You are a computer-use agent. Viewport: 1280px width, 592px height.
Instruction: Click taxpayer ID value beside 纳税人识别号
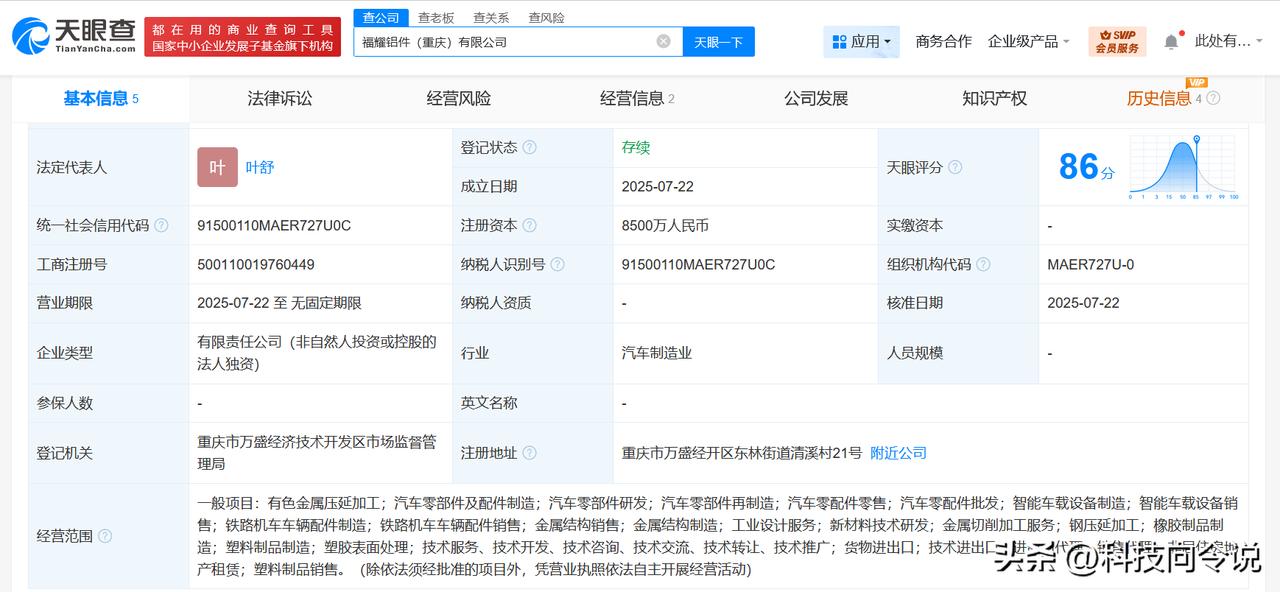click(x=698, y=265)
